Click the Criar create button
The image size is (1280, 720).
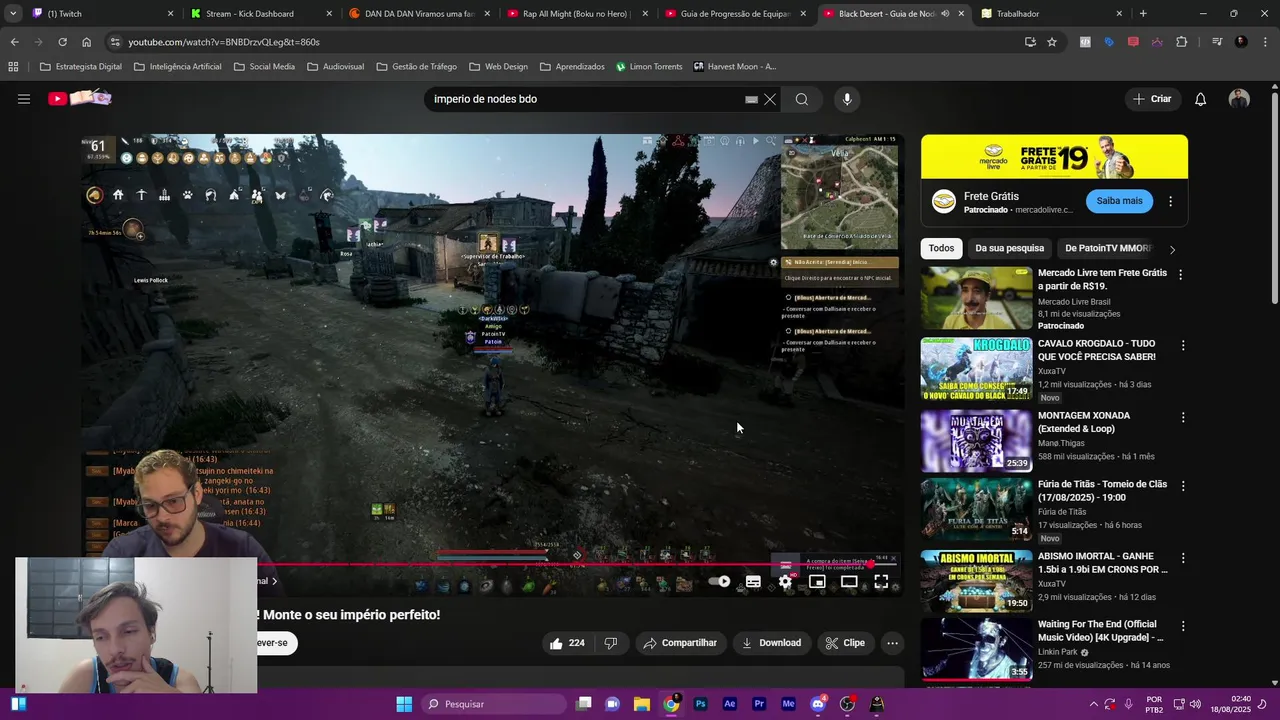point(1152,99)
